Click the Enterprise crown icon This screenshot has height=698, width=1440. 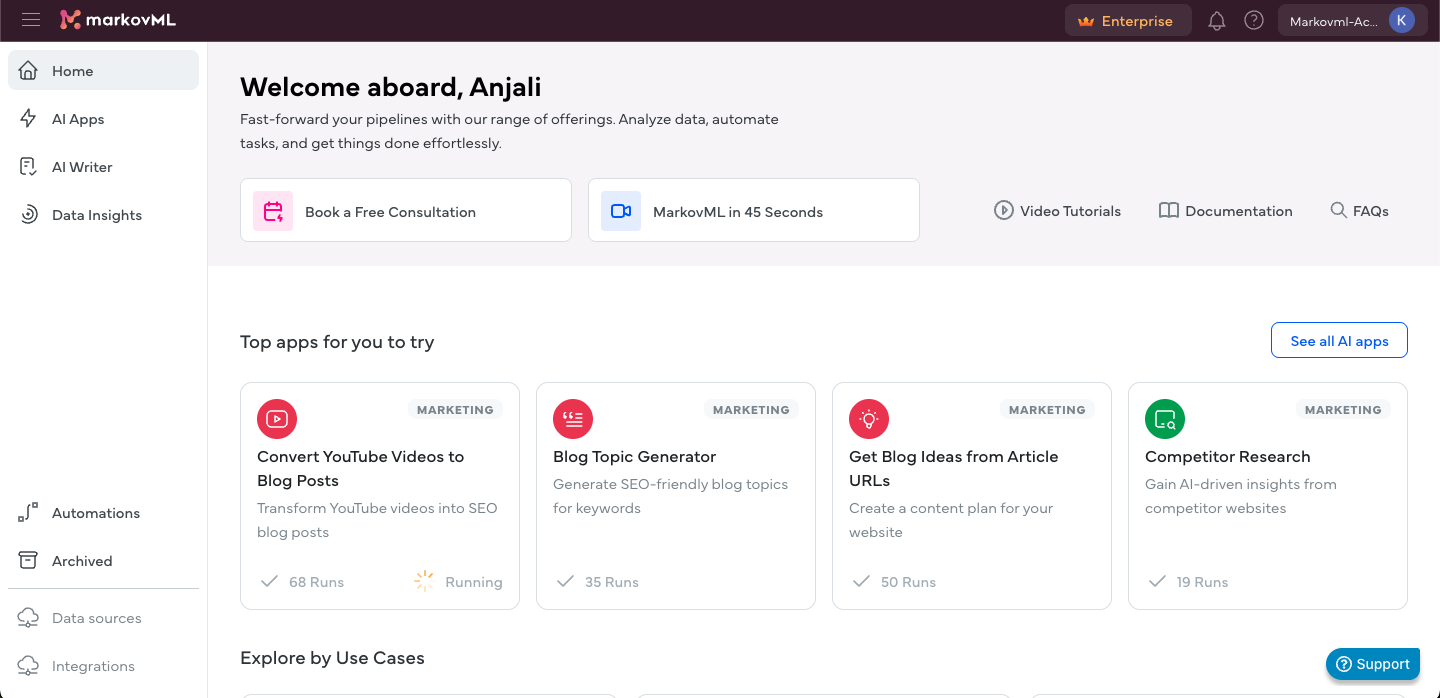(1086, 21)
